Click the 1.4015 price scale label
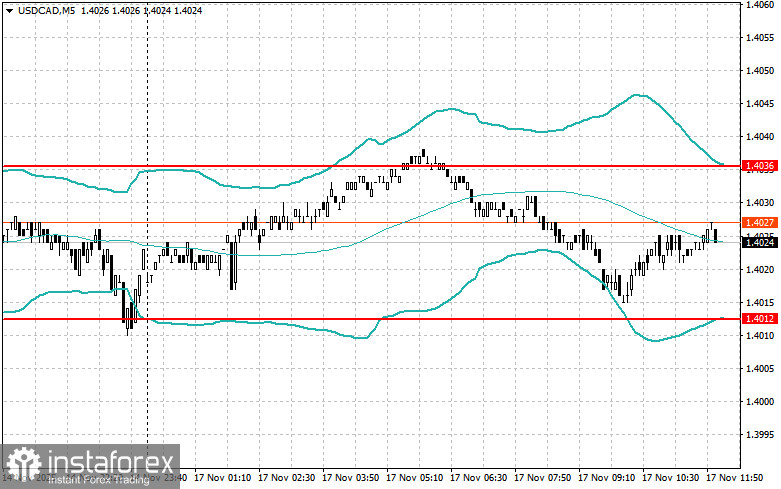781x489 pixels. (x=760, y=302)
